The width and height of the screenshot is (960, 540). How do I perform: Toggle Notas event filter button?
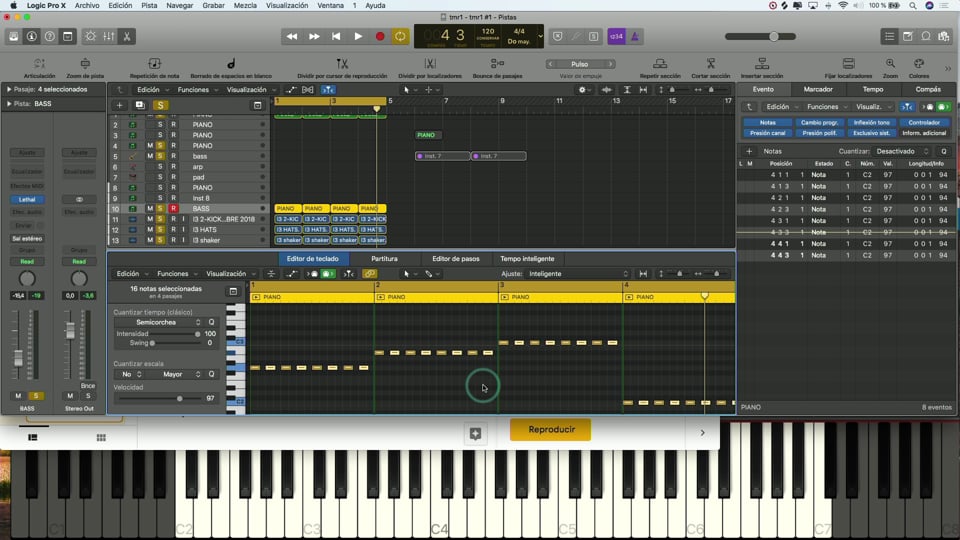[x=767, y=122]
